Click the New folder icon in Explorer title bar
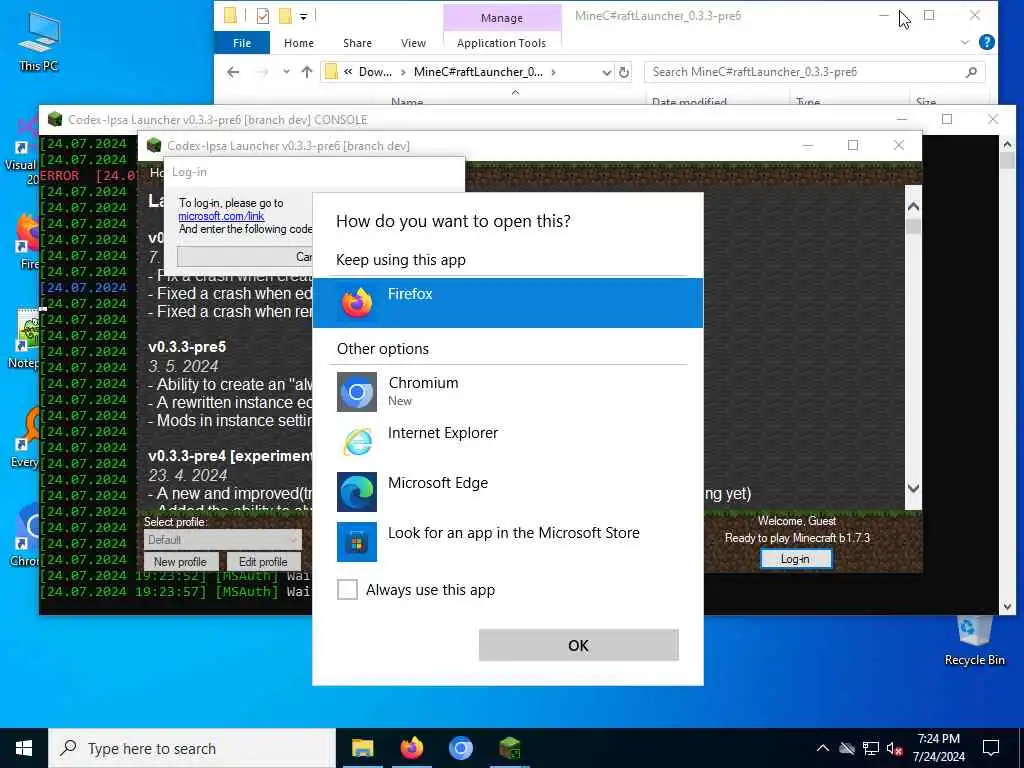Viewport: 1024px width, 768px height. pos(285,16)
